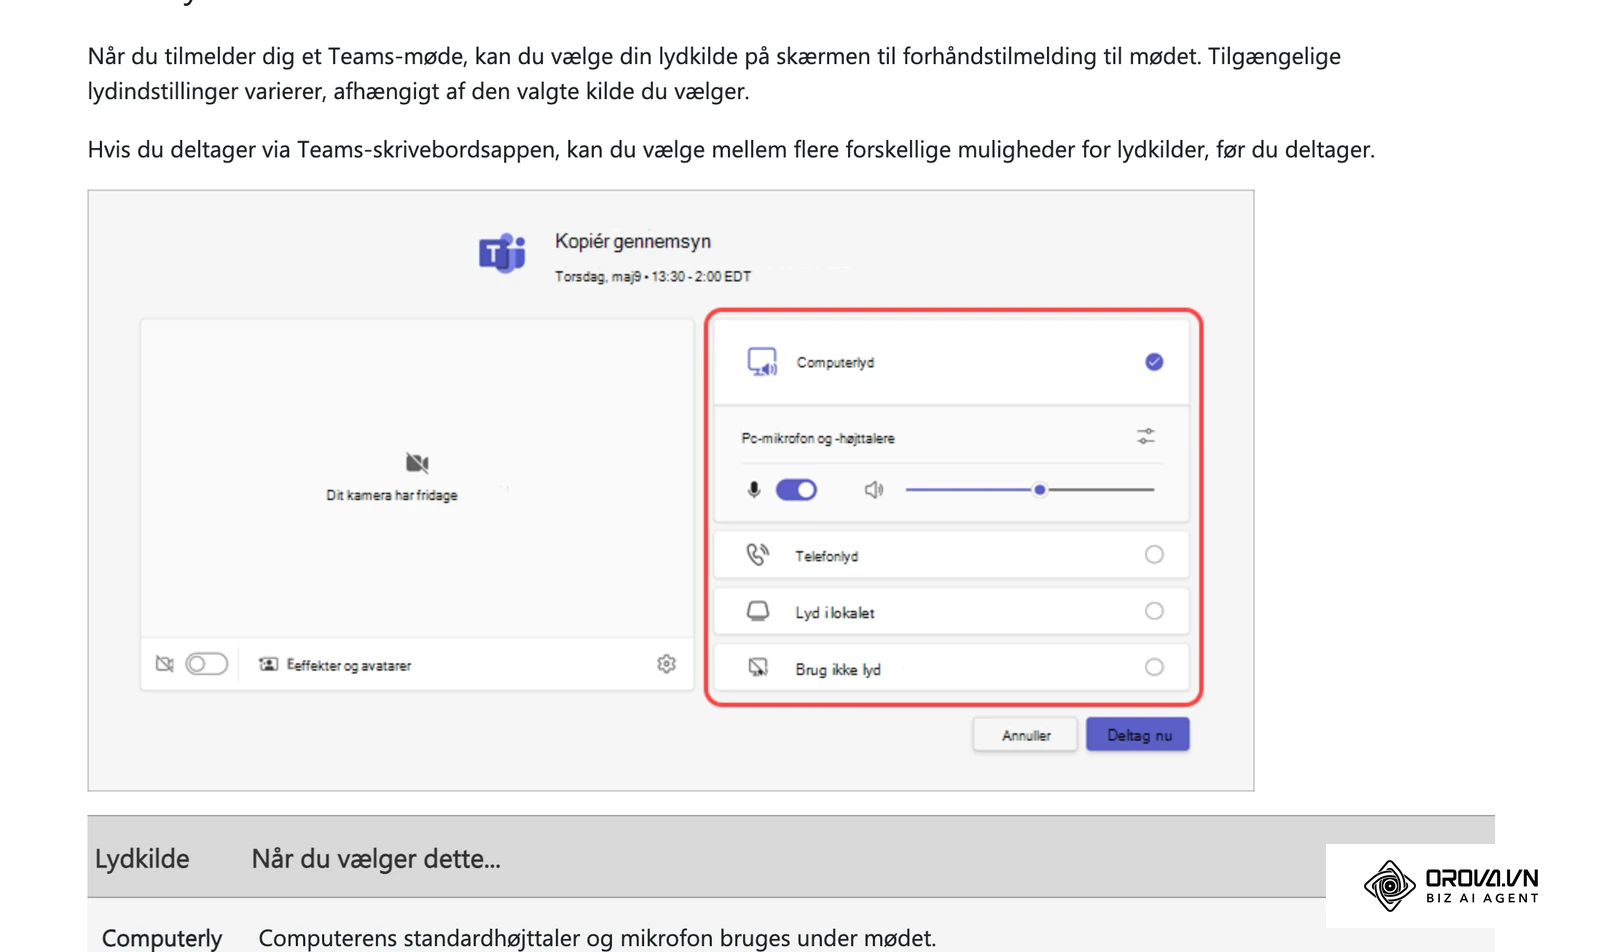Click the Lyd i lokalet room icon
The width and height of the screenshot is (1600, 952).
[x=758, y=611]
